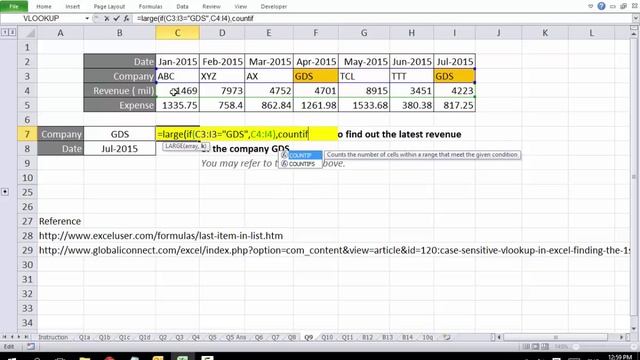640x360 pixels.
Task: Switch to the Q5 Ans sheet tab
Action: pos(236,337)
